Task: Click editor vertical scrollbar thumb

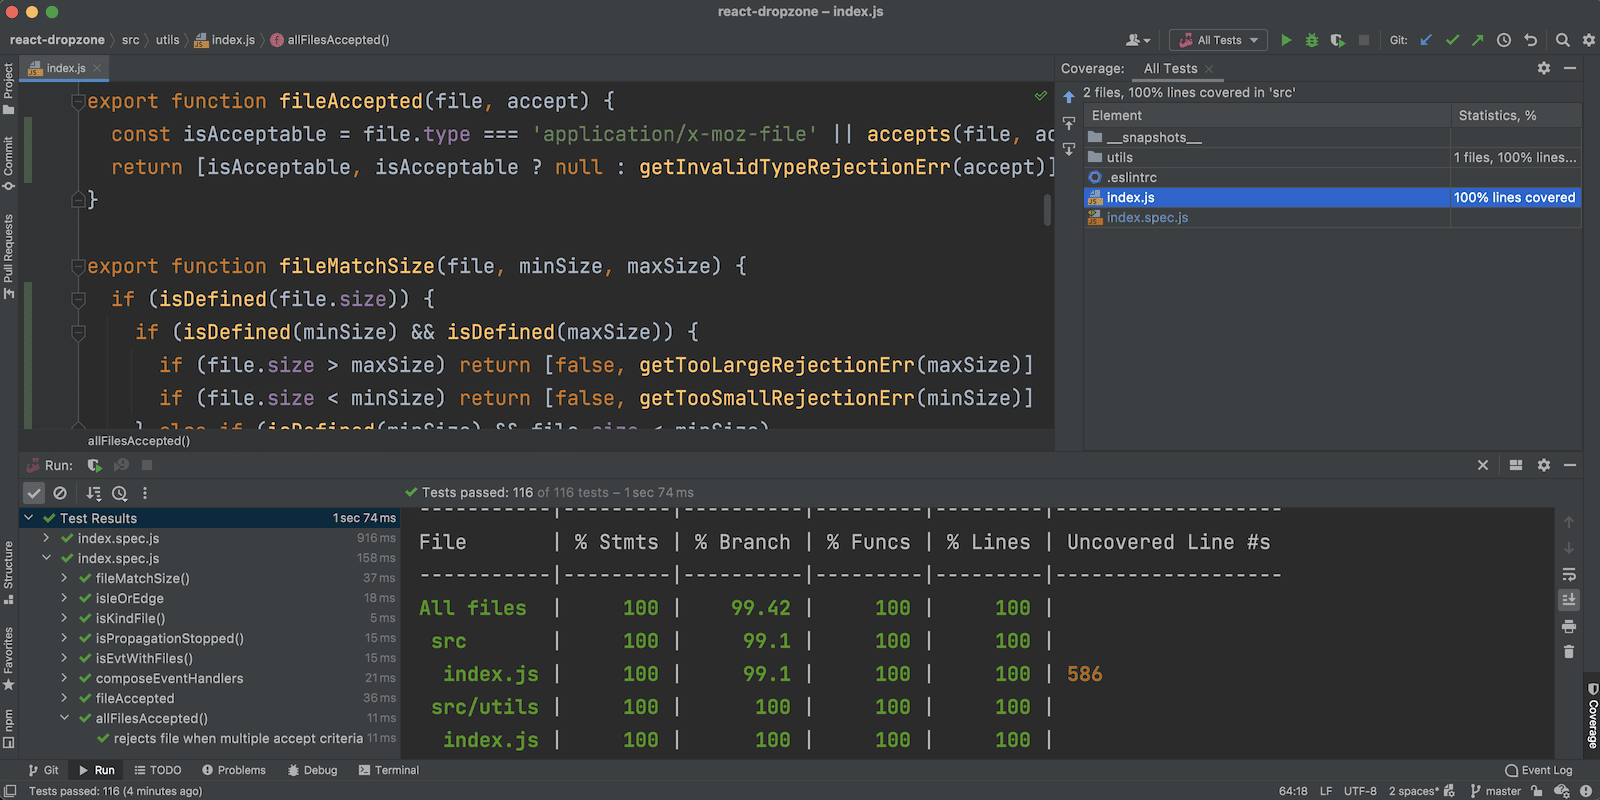Action: pos(1048,209)
